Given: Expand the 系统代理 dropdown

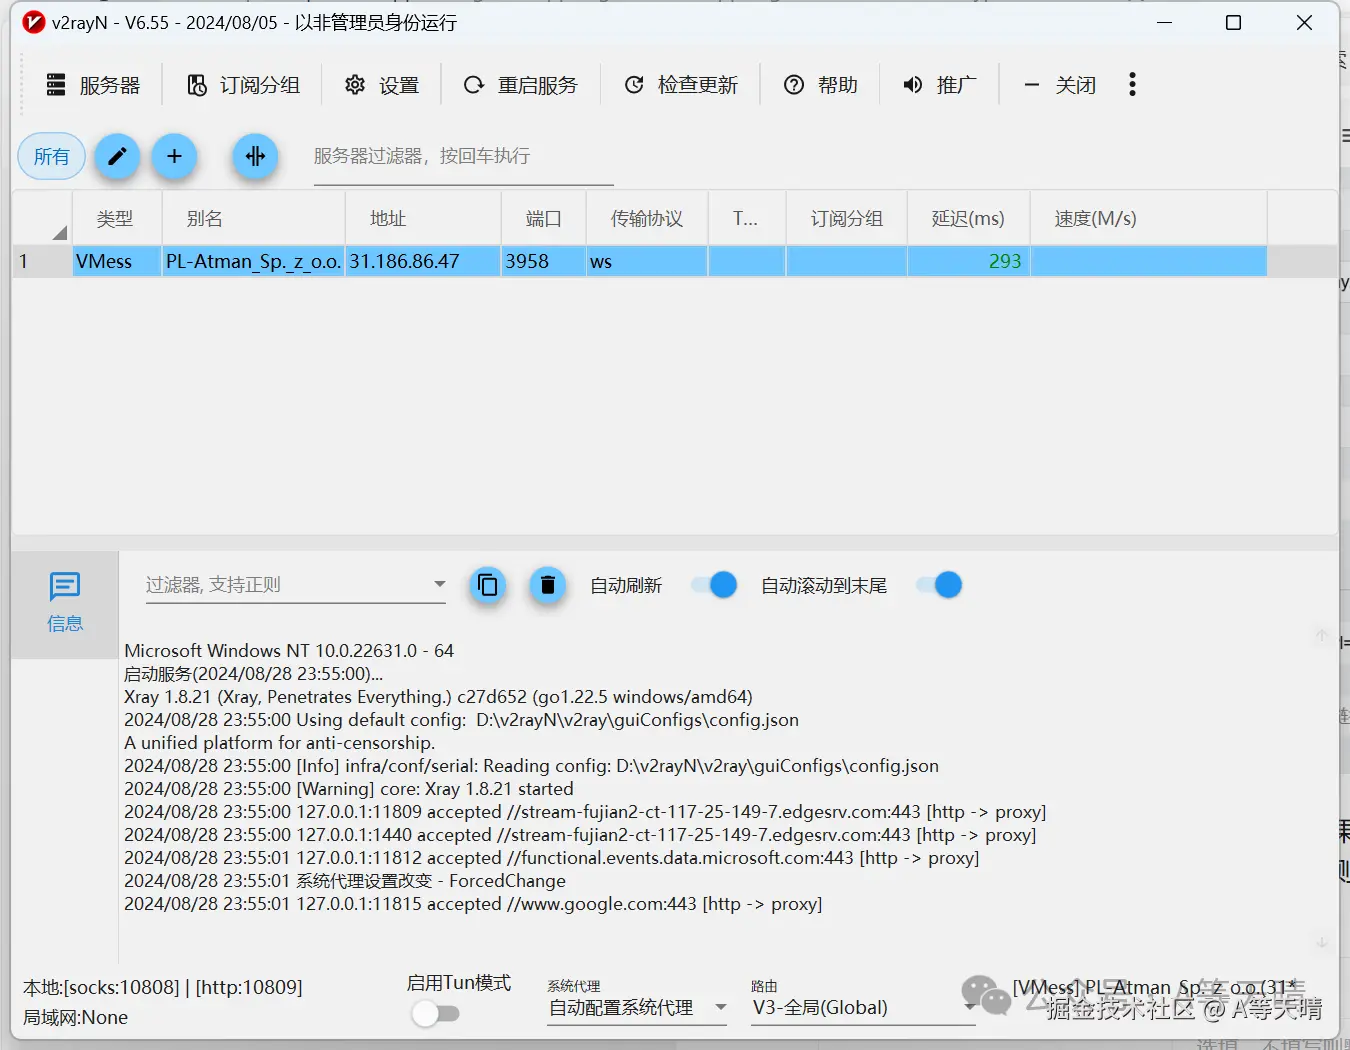Looking at the screenshot, I should 638,1008.
